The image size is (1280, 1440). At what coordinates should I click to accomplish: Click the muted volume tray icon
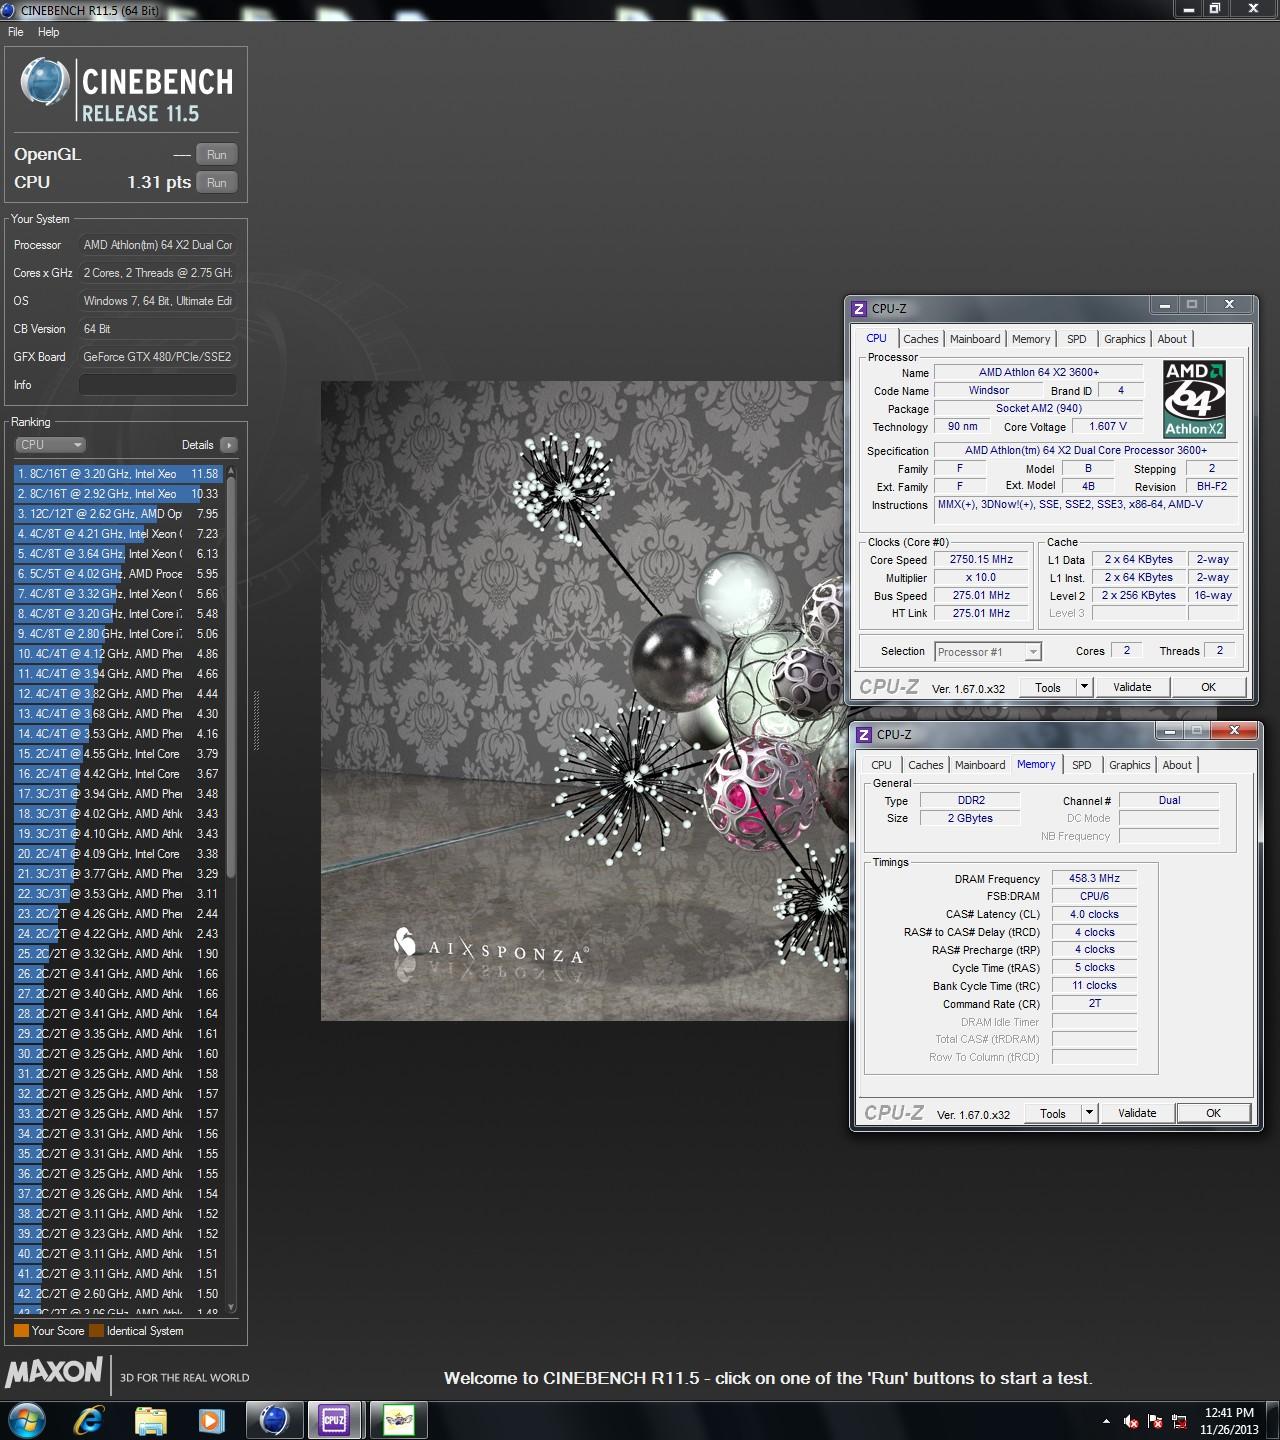(x=1131, y=1421)
